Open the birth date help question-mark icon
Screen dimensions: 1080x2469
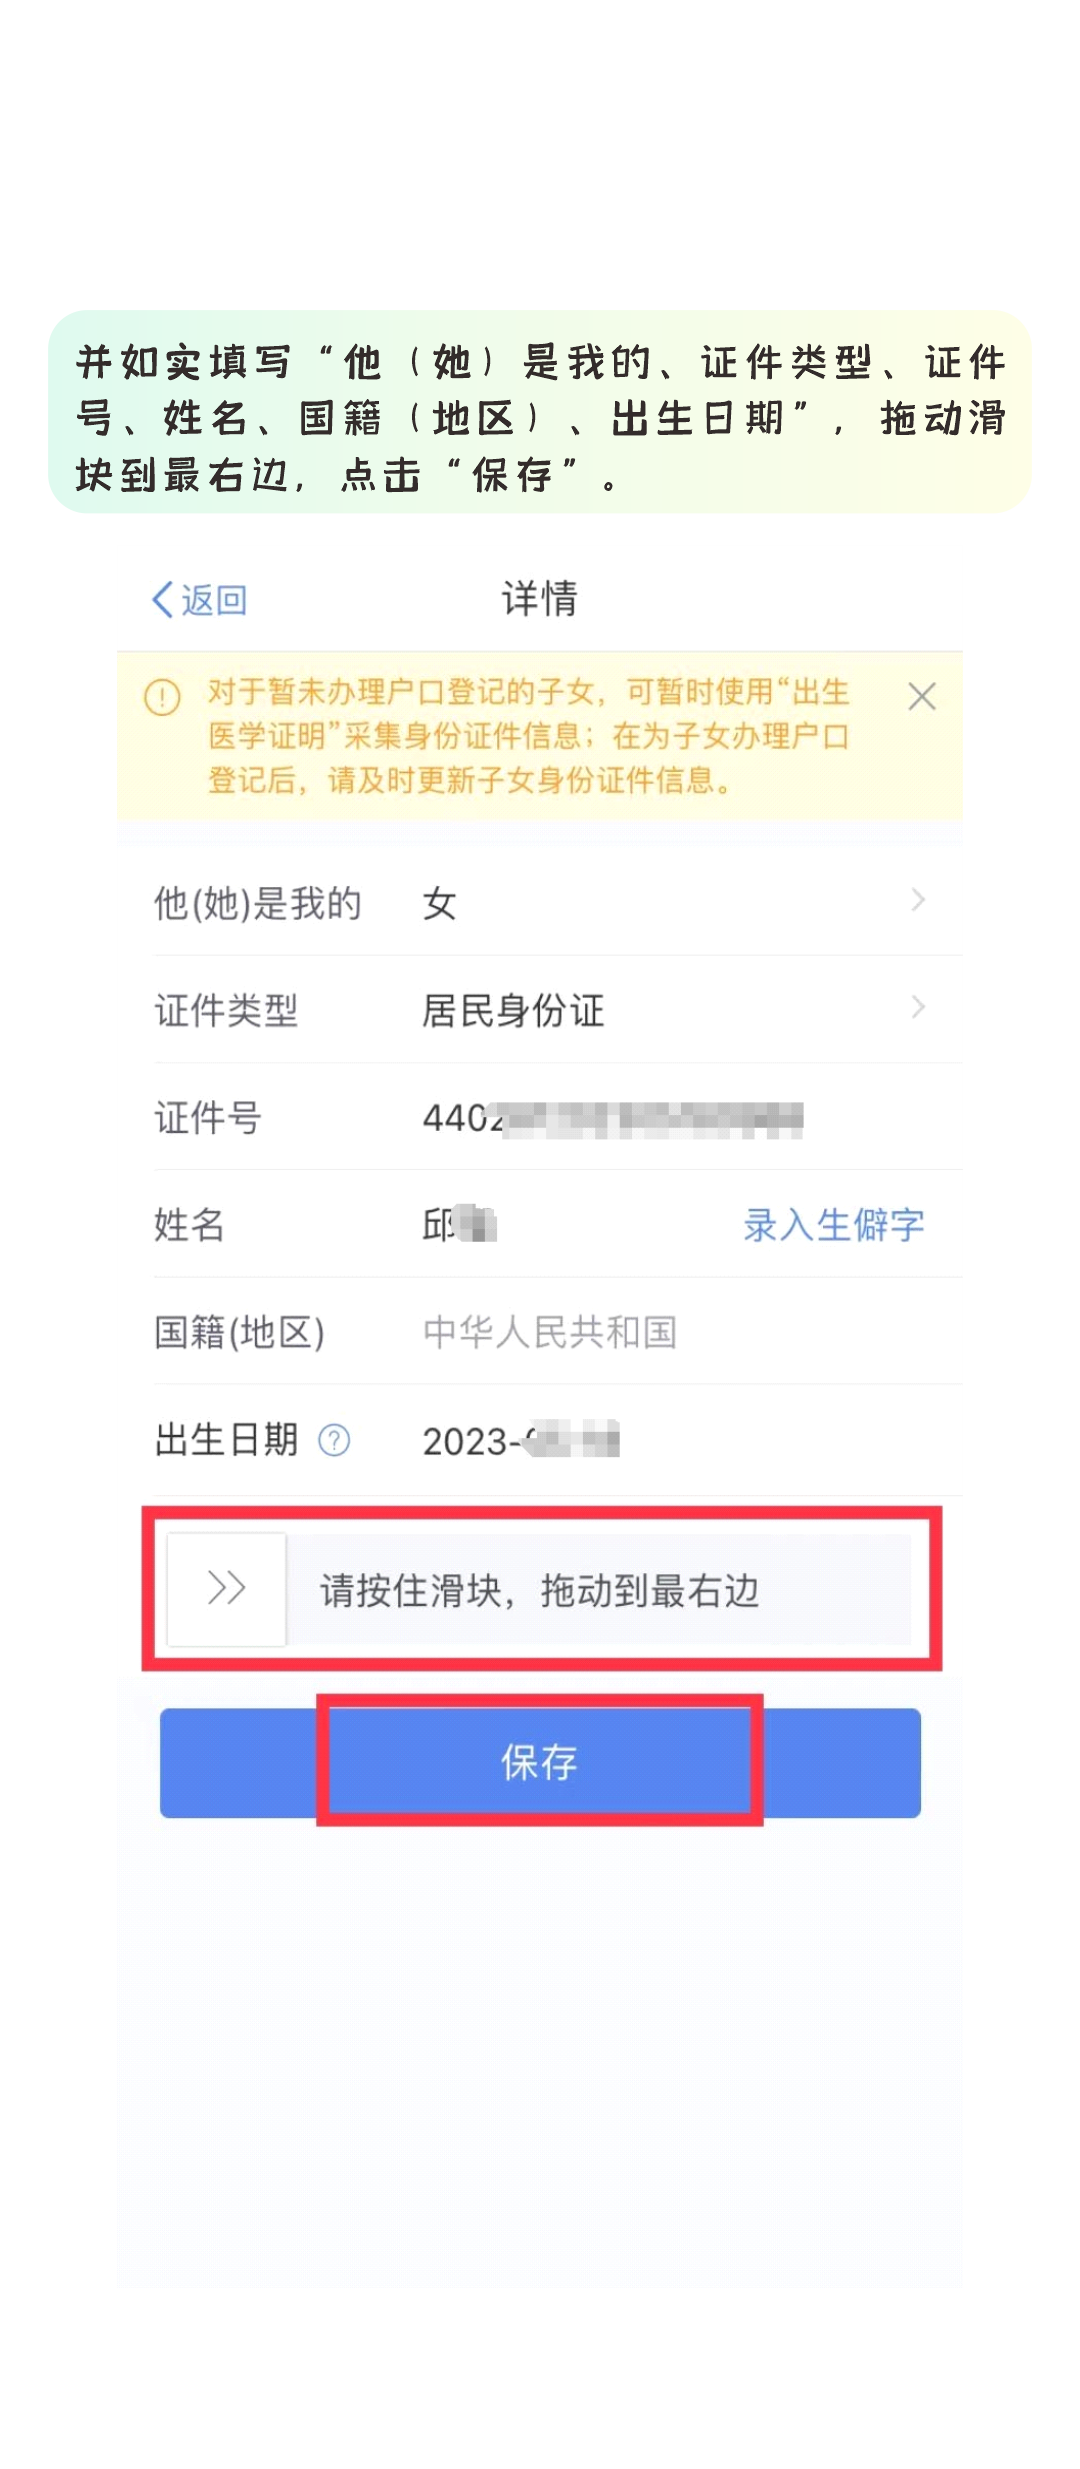pyautogui.click(x=334, y=1441)
